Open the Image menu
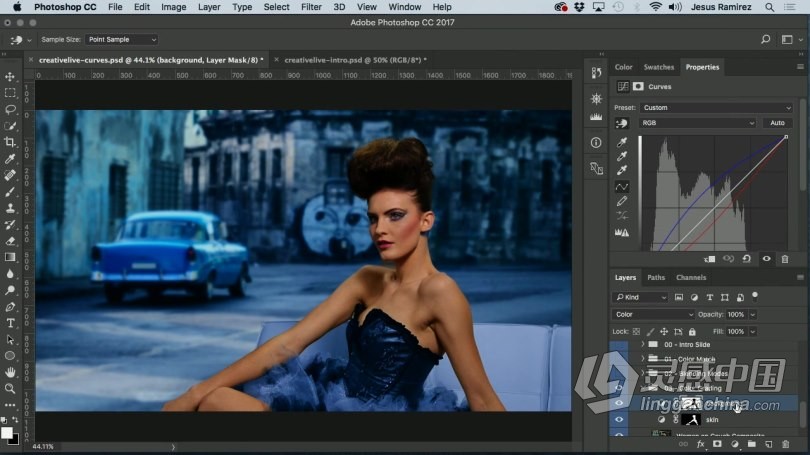 point(174,7)
